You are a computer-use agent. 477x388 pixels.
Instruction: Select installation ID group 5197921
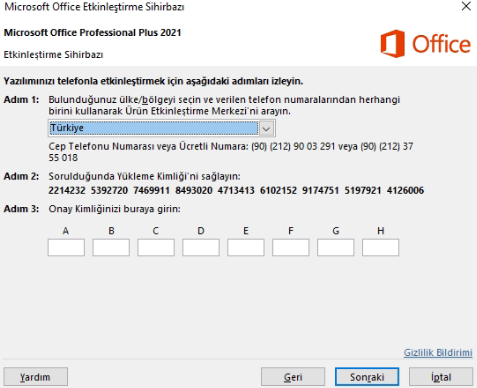point(363,190)
